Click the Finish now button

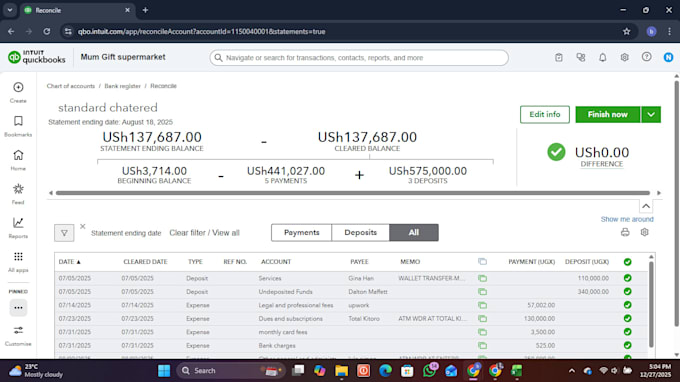(608, 114)
